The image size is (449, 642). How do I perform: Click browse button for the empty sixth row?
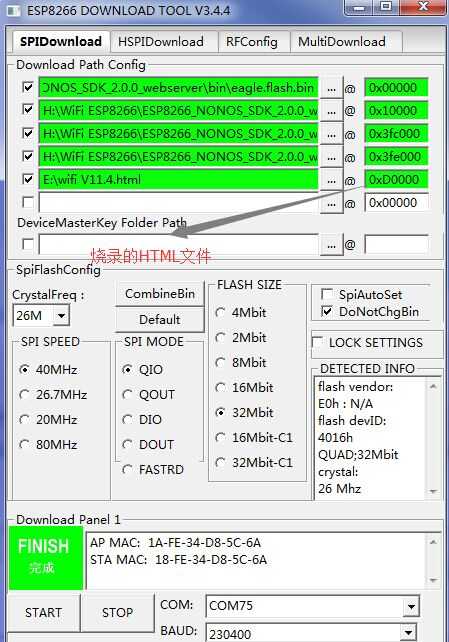pyautogui.click(x=332, y=203)
